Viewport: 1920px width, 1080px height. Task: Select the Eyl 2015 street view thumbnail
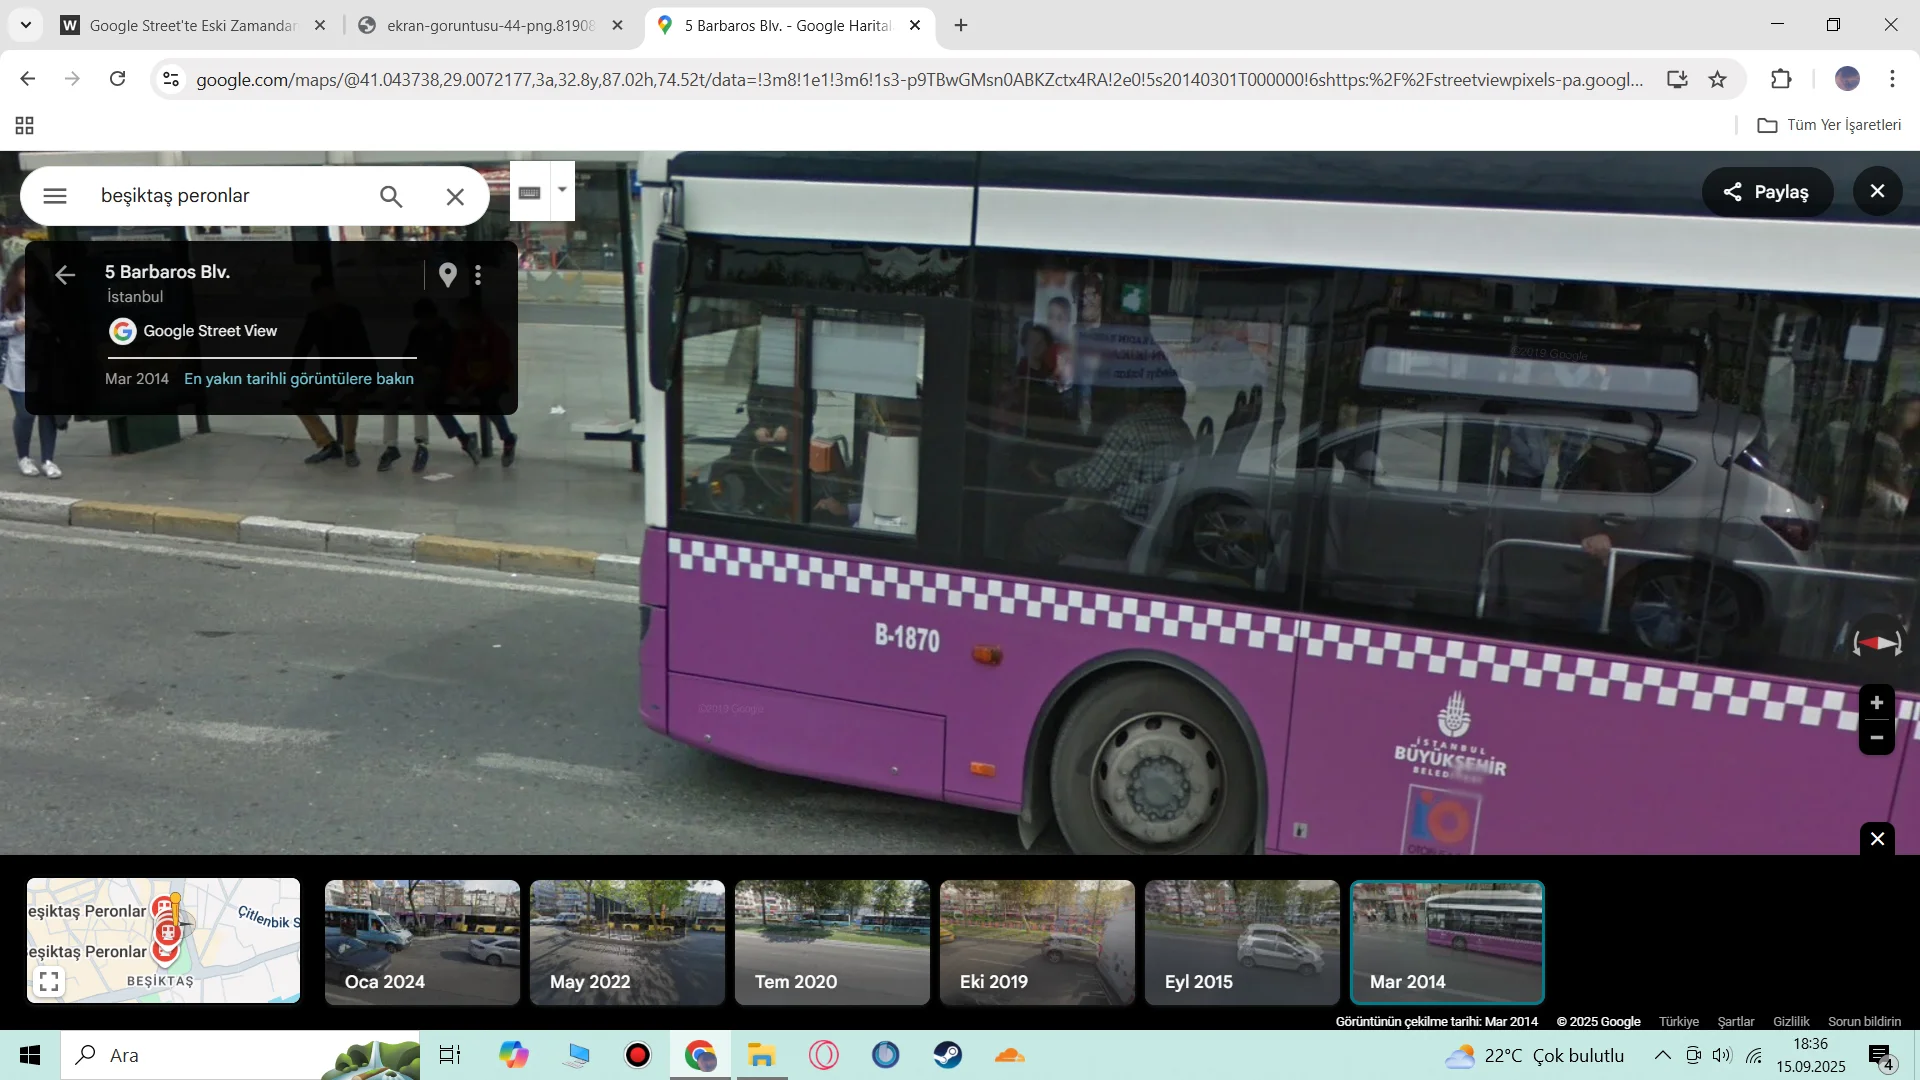pyautogui.click(x=1242, y=942)
